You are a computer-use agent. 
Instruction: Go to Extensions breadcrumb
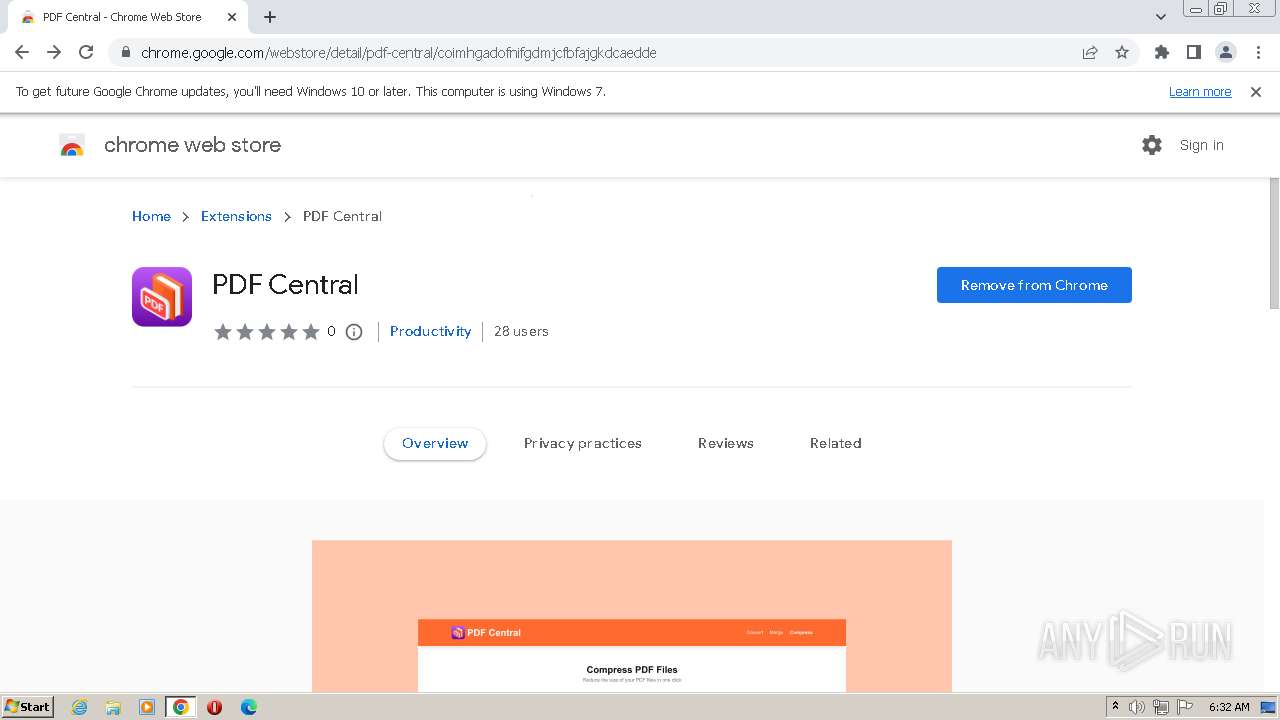tap(236, 216)
